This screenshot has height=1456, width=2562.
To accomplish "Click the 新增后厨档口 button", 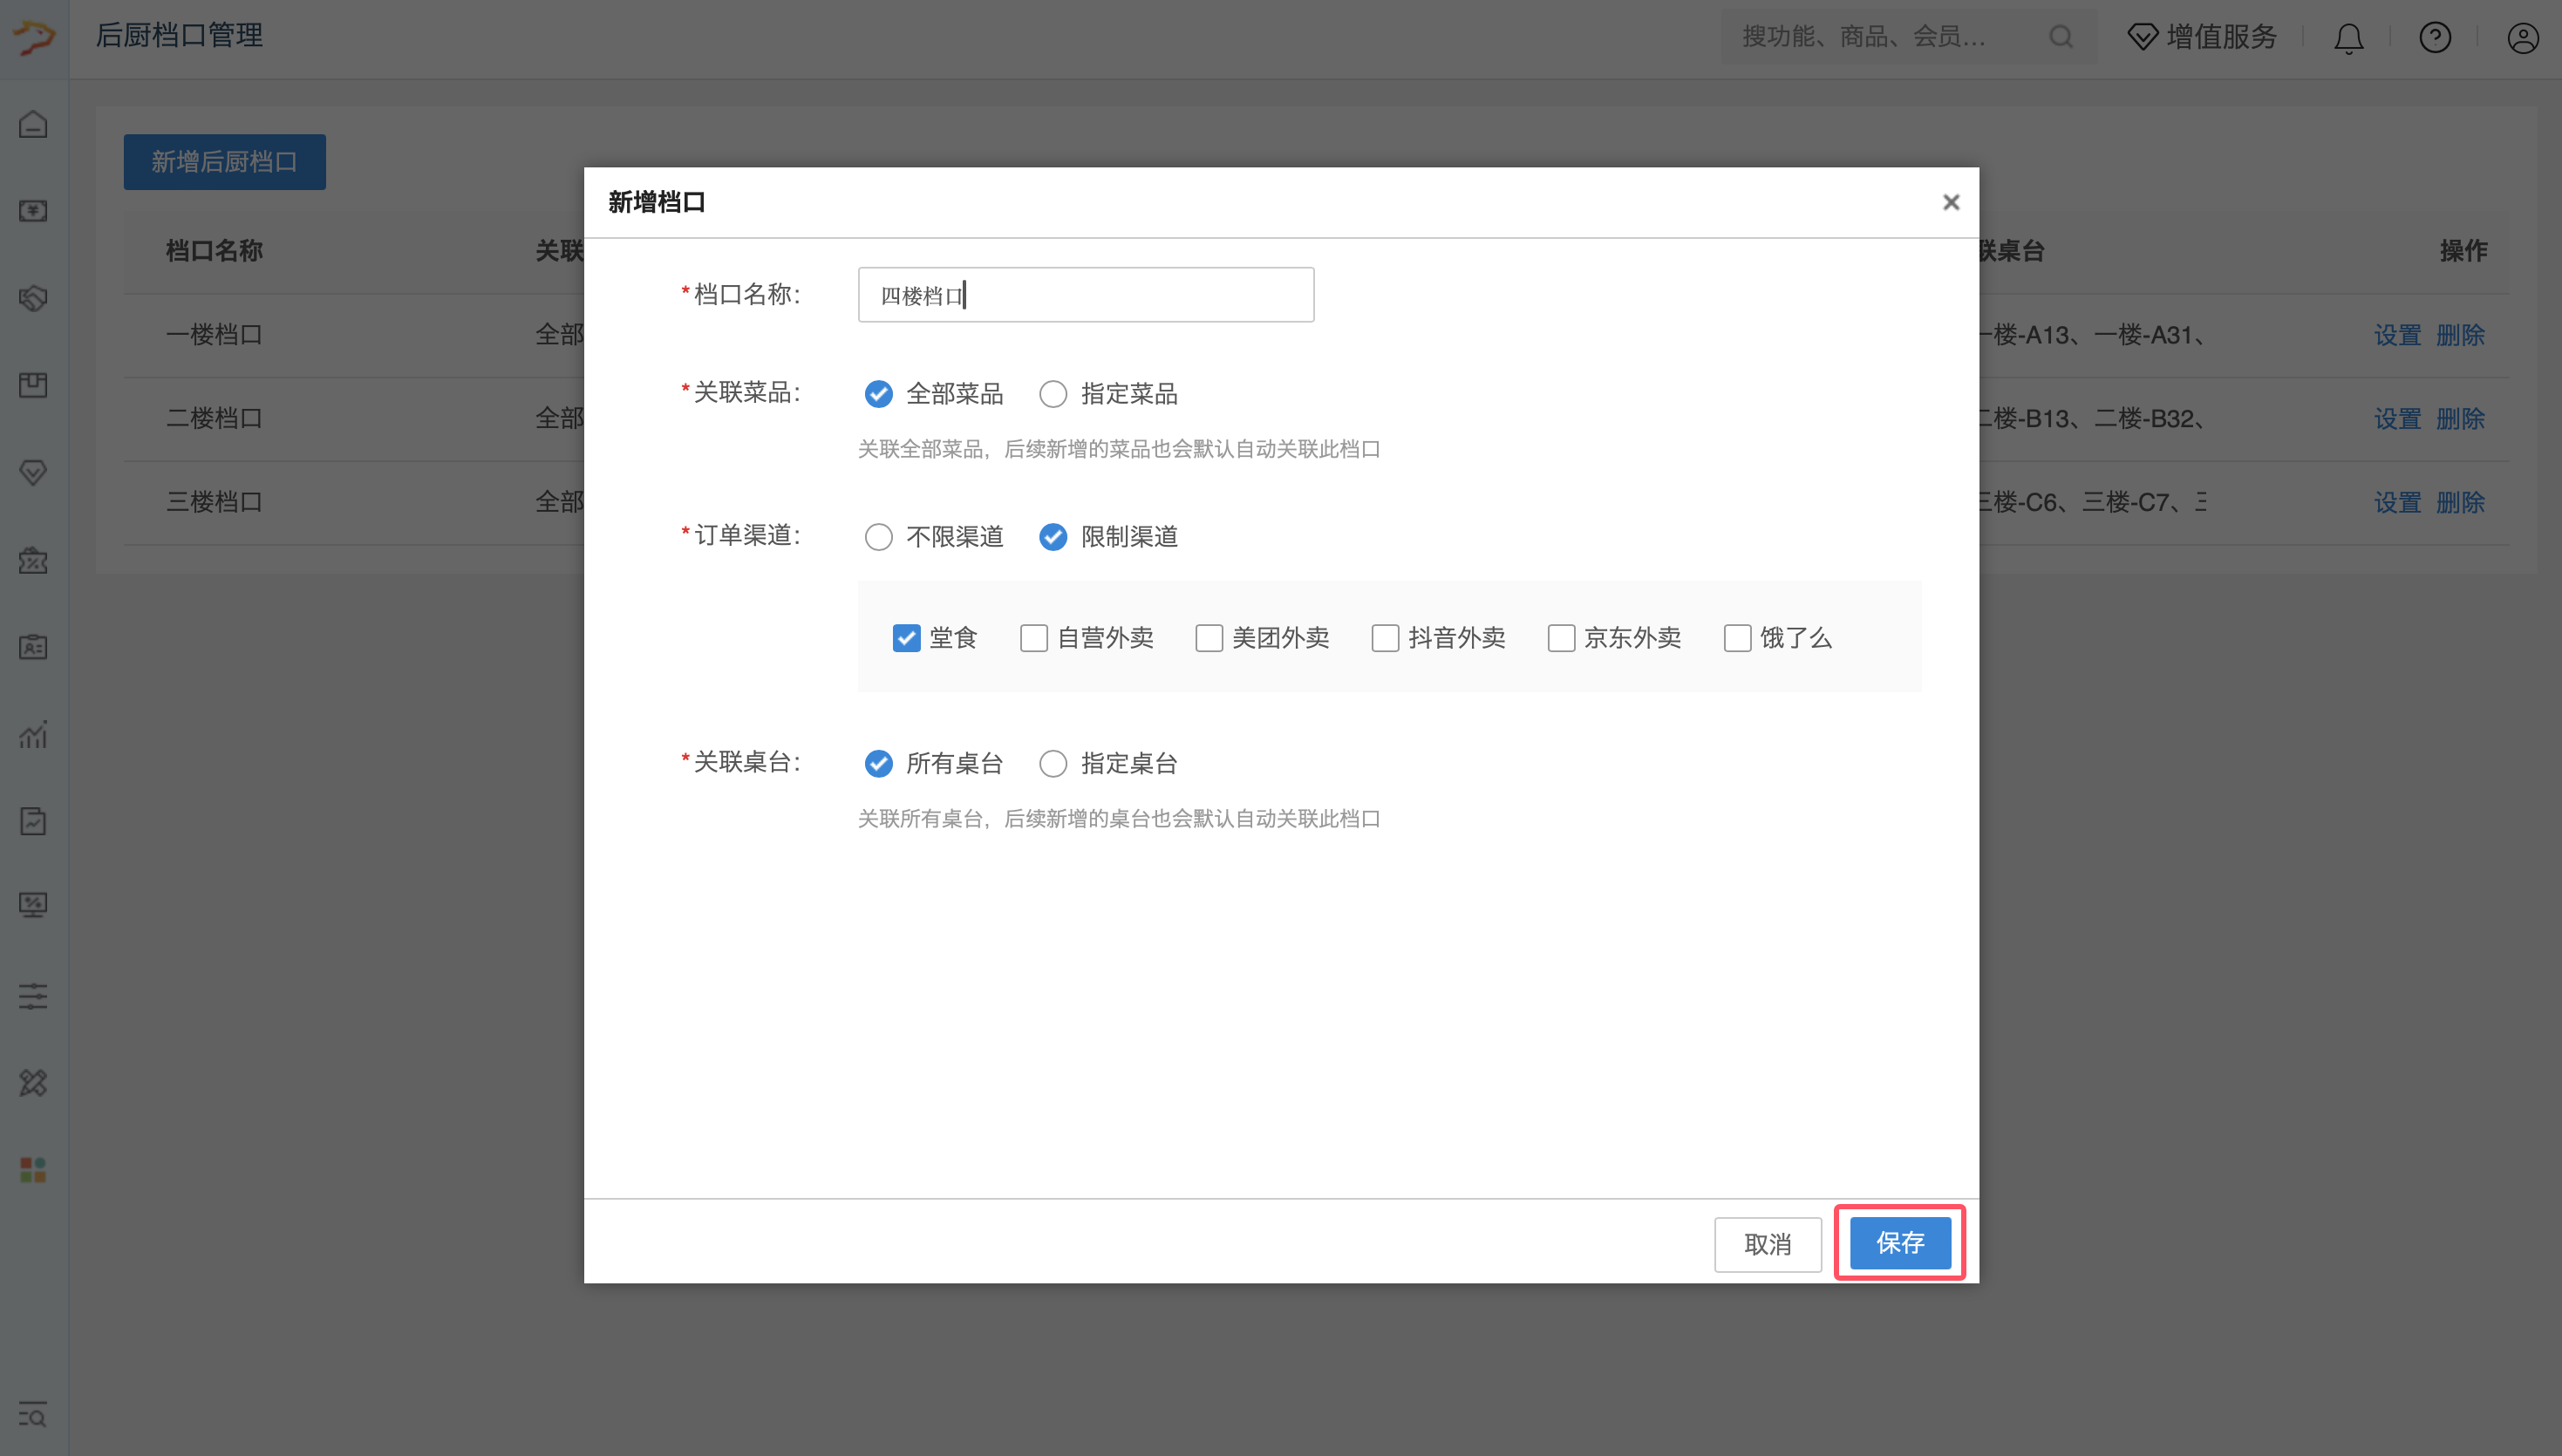I will (x=225, y=162).
